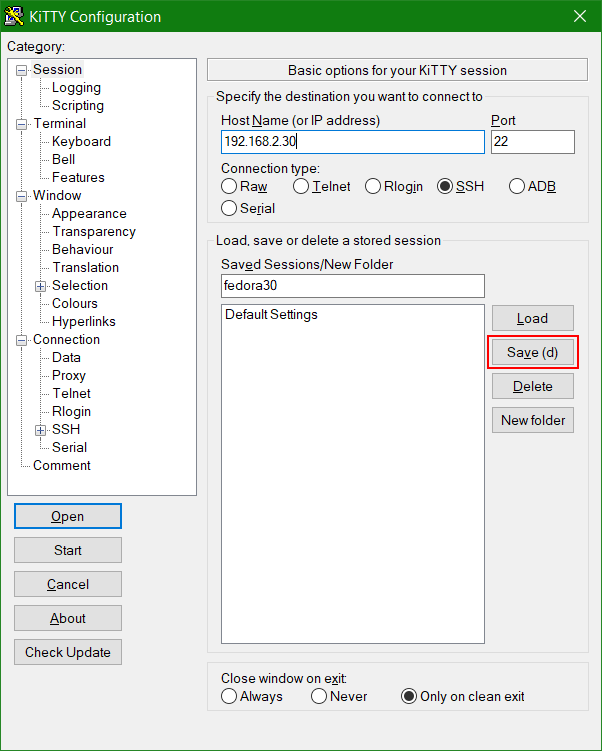Expand the Selection tree node

(41, 286)
